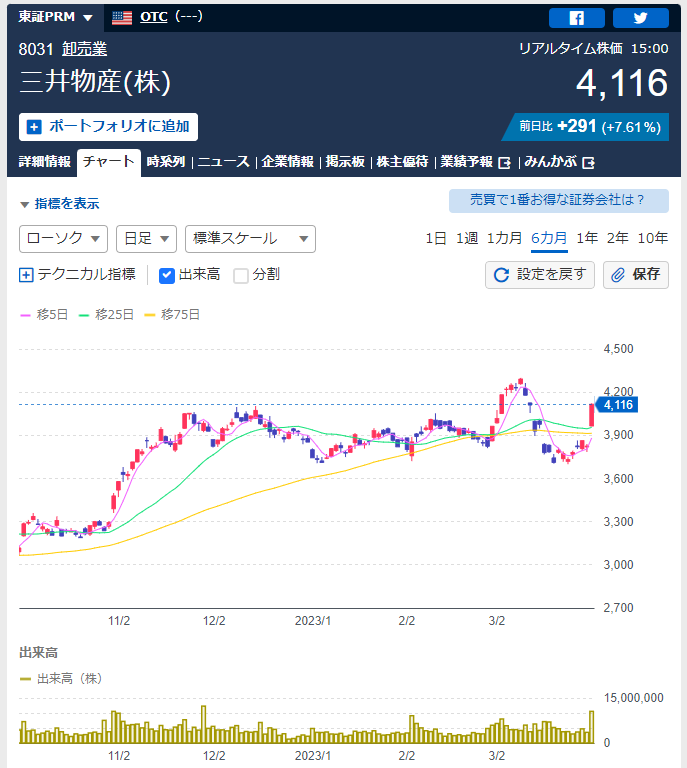Enable the 分割 checkbox
The image size is (687, 768).
pos(240,276)
